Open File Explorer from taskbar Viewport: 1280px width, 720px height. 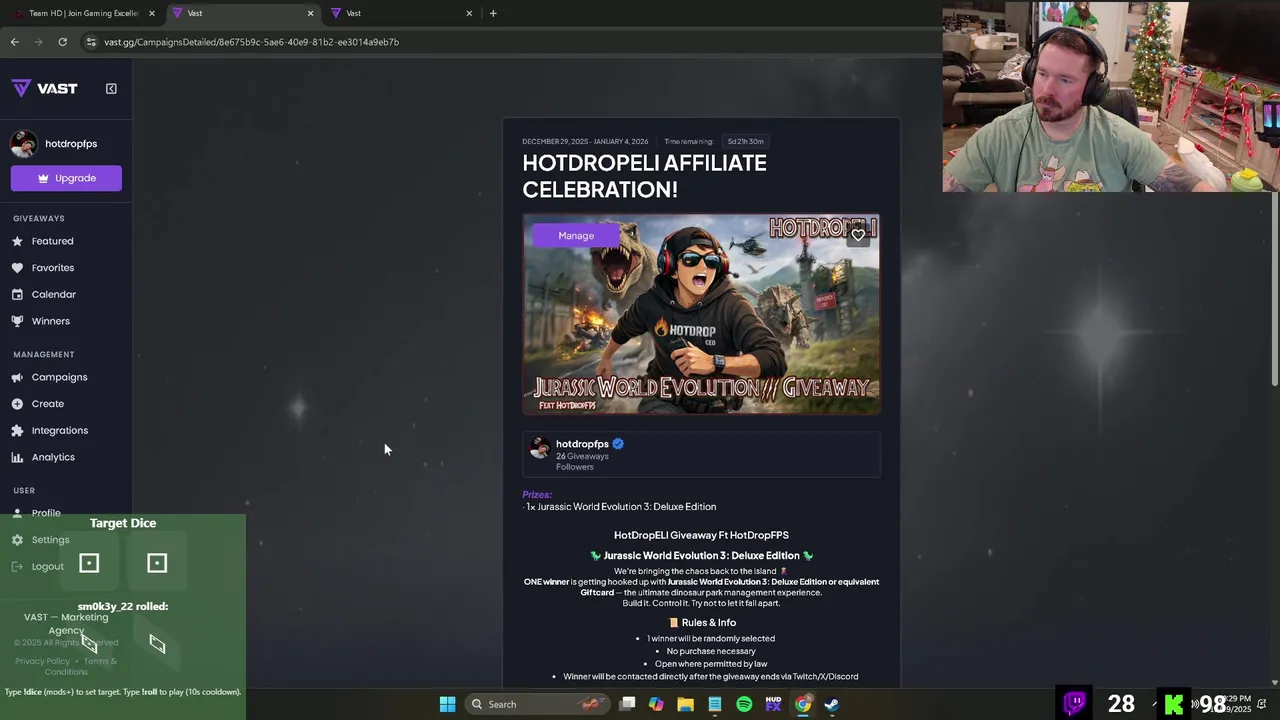pyautogui.click(x=685, y=704)
